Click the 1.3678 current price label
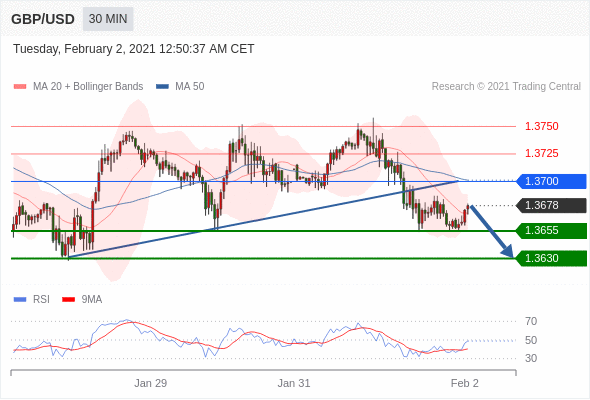The image size is (590, 400). click(x=551, y=205)
